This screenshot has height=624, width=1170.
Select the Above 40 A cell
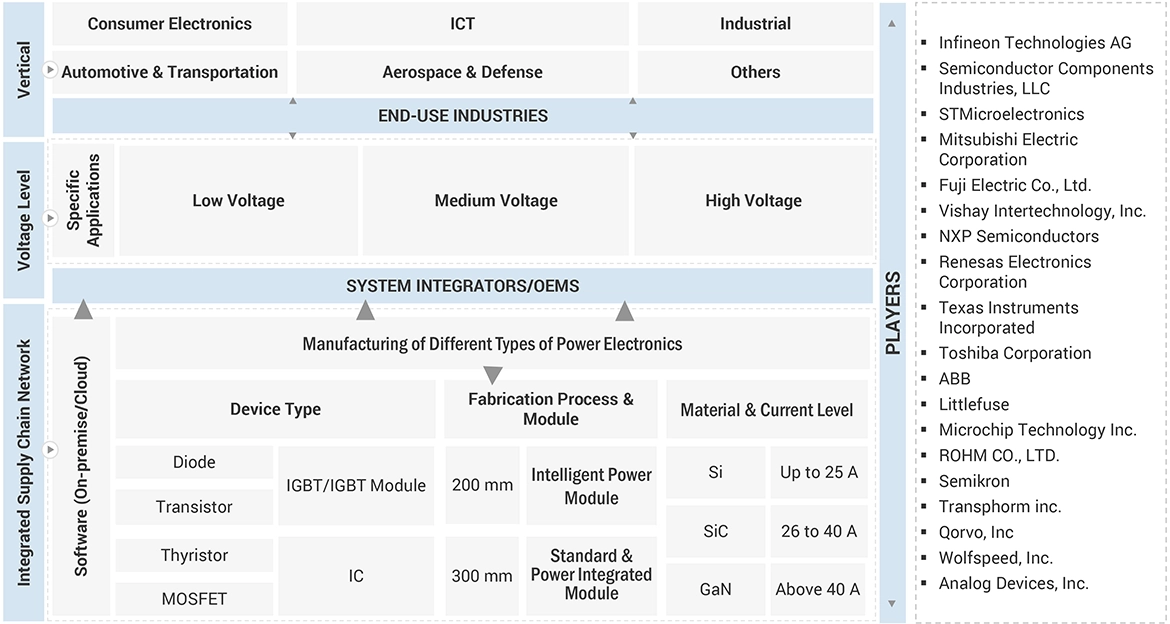tap(817, 589)
